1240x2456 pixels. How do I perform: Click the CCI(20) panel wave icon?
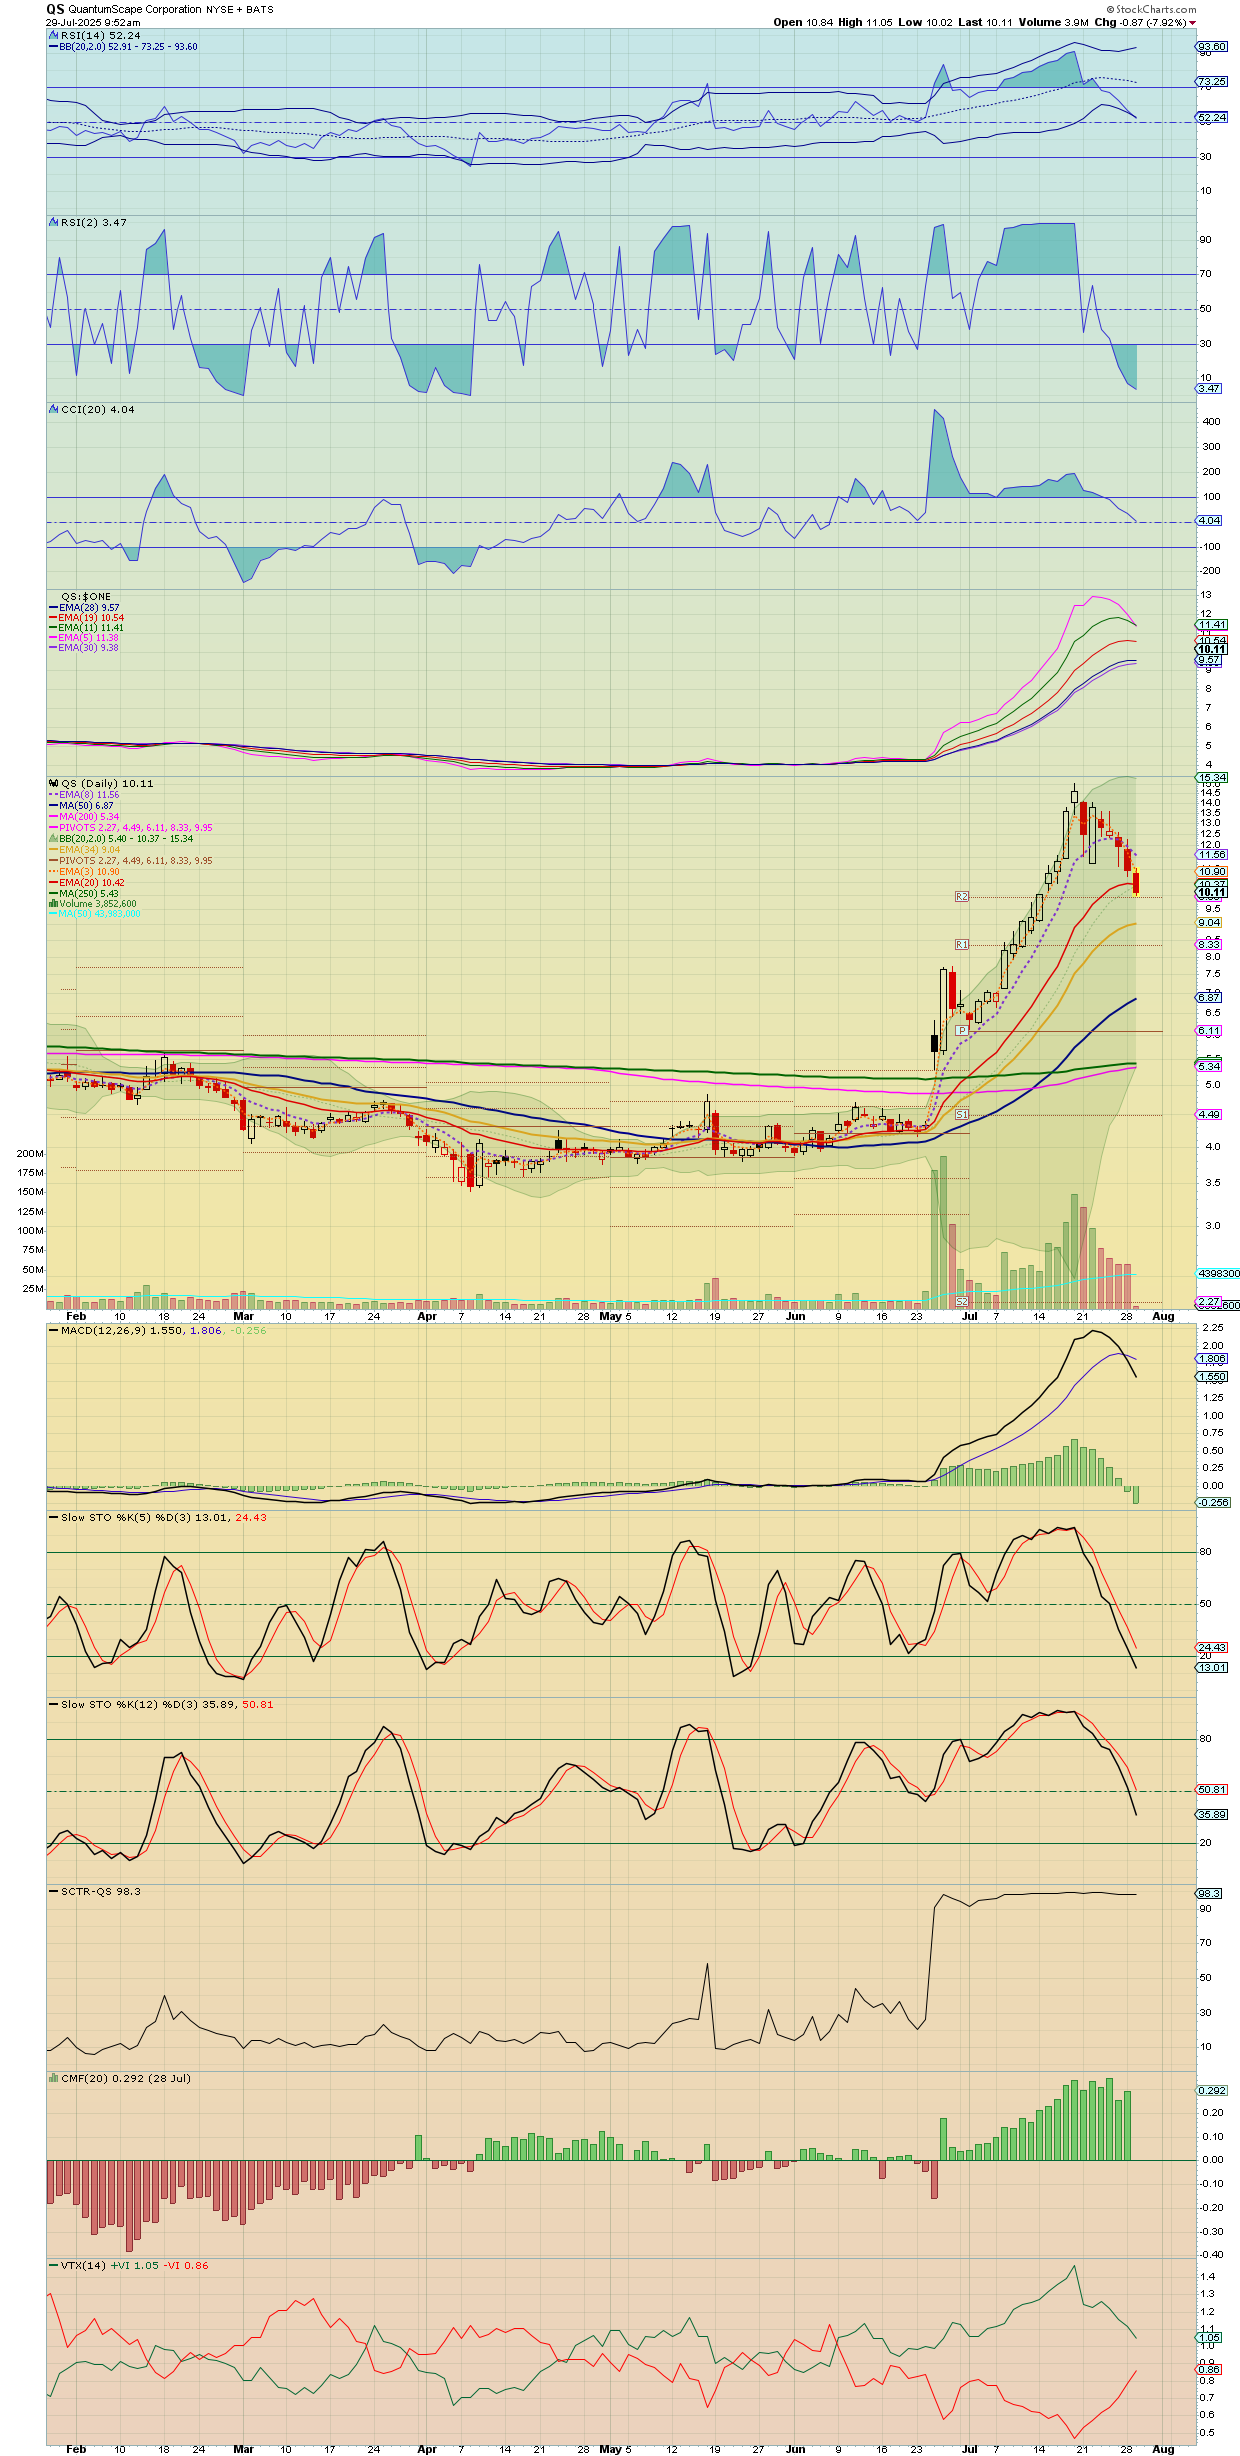(x=54, y=409)
